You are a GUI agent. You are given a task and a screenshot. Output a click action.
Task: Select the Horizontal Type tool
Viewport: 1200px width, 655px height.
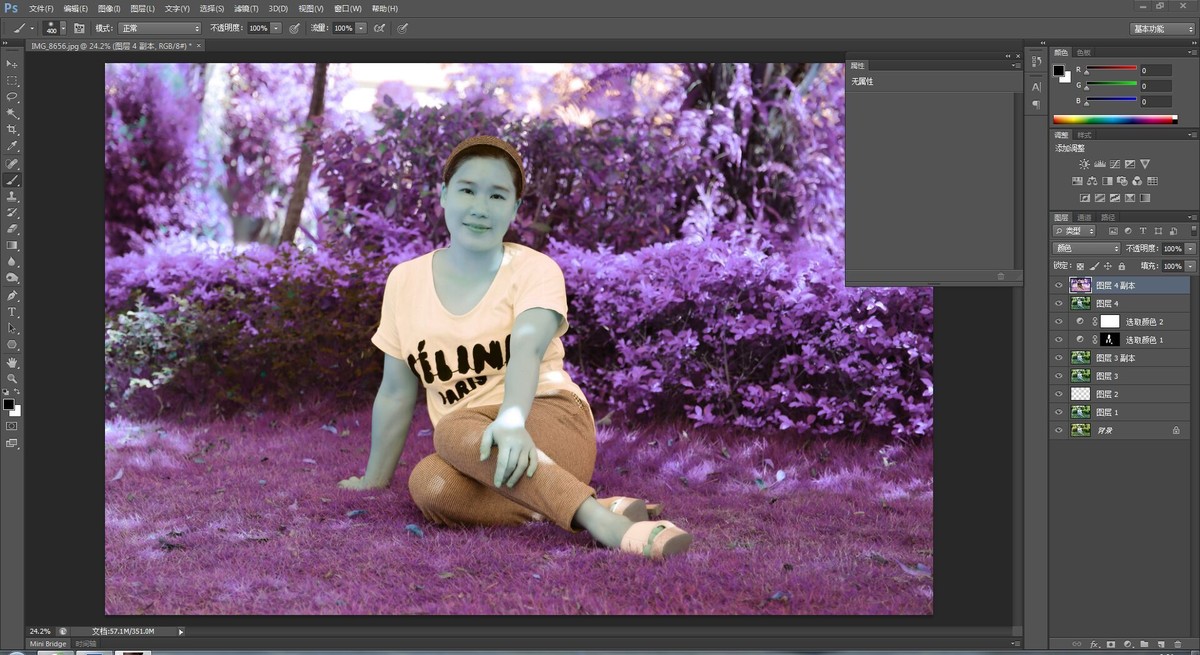pyautogui.click(x=12, y=312)
